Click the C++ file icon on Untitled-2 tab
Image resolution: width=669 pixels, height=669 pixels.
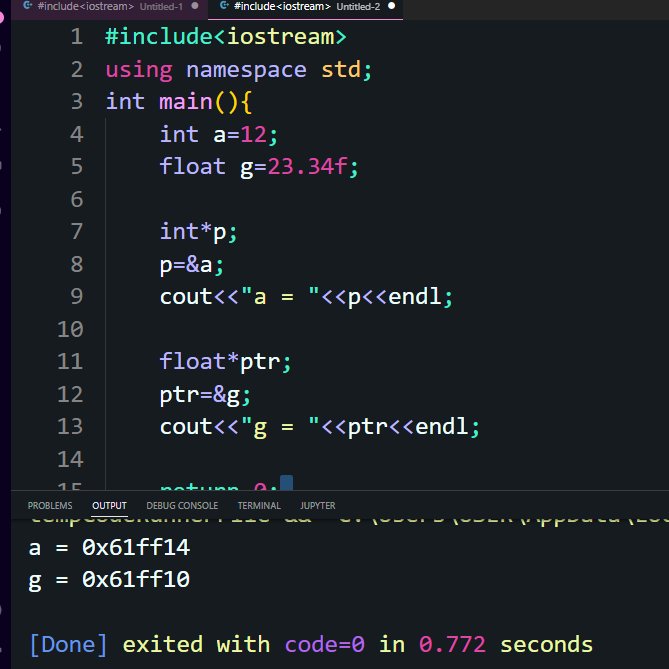[224, 6]
